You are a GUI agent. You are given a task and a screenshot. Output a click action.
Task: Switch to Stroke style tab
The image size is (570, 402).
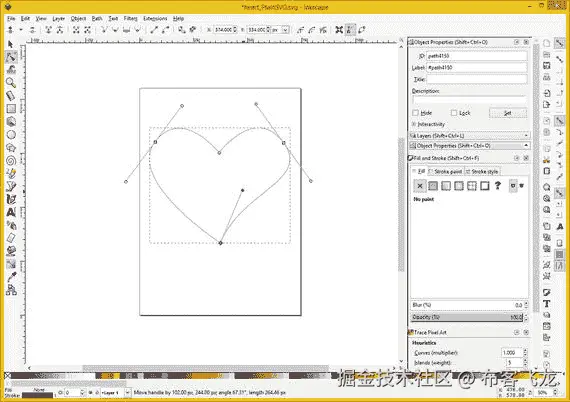tap(482, 171)
